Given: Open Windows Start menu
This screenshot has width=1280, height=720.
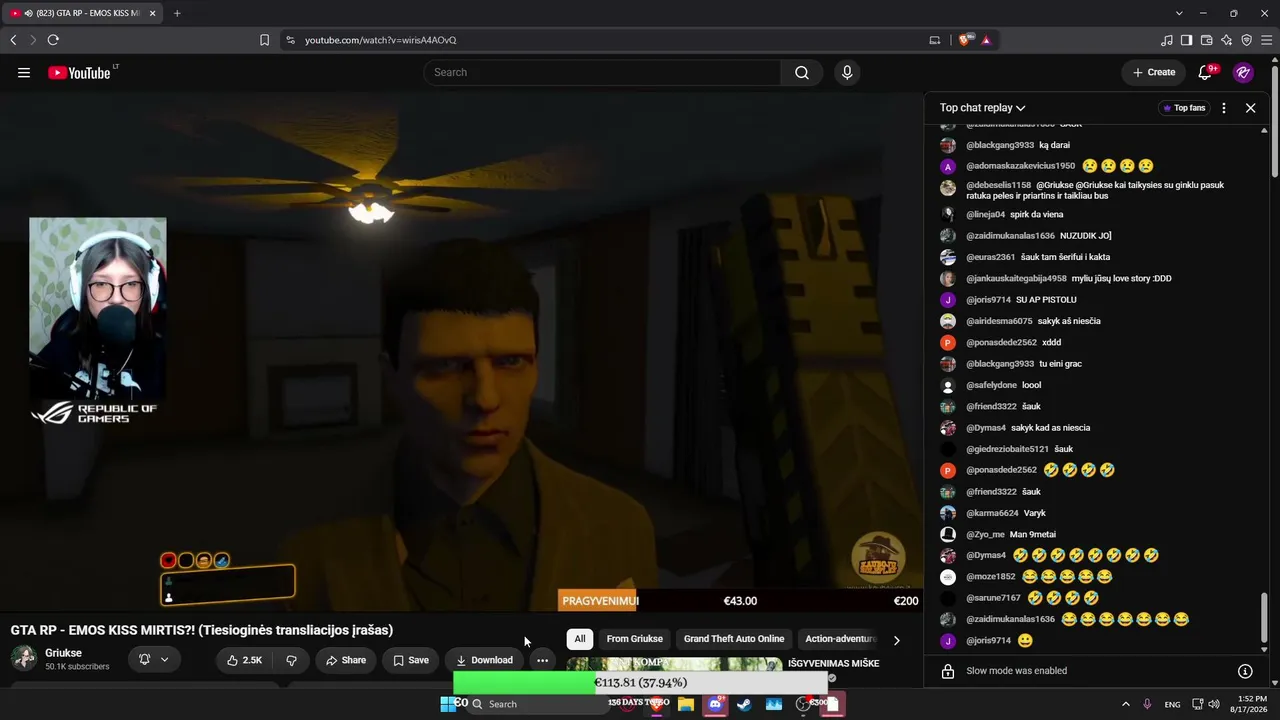Looking at the screenshot, I should (448, 704).
